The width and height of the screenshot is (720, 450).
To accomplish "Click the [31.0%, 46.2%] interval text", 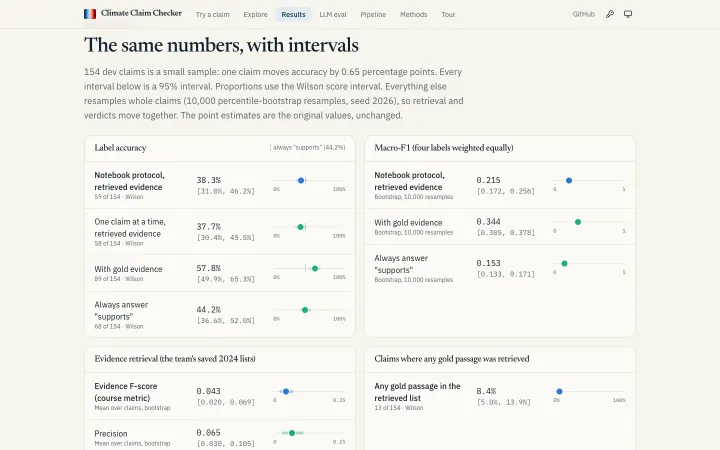I will point(225,191).
